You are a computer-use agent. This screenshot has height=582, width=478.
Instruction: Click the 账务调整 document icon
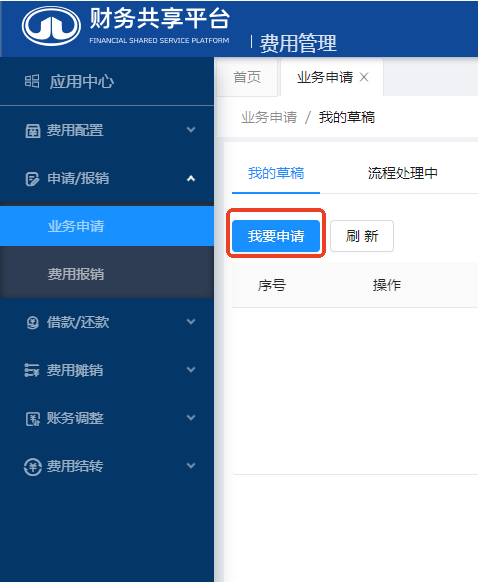coord(33,418)
